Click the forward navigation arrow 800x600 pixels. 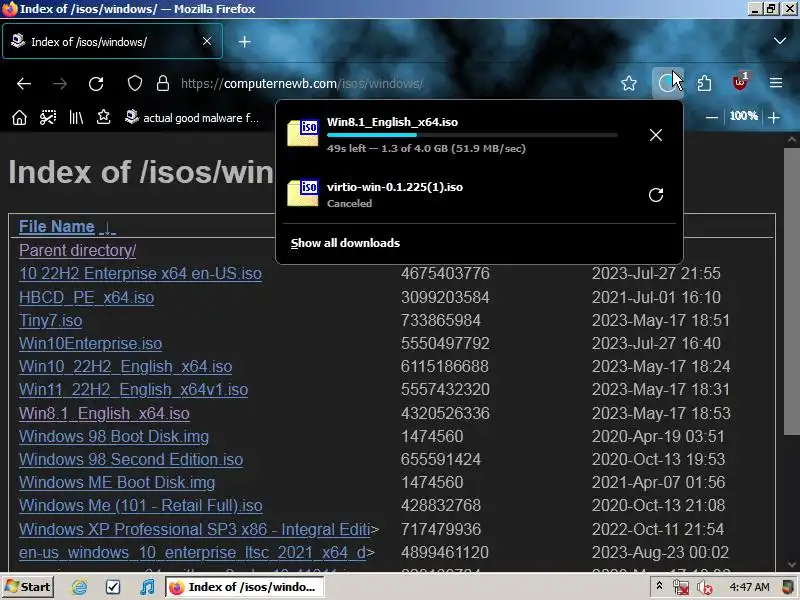[60, 83]
